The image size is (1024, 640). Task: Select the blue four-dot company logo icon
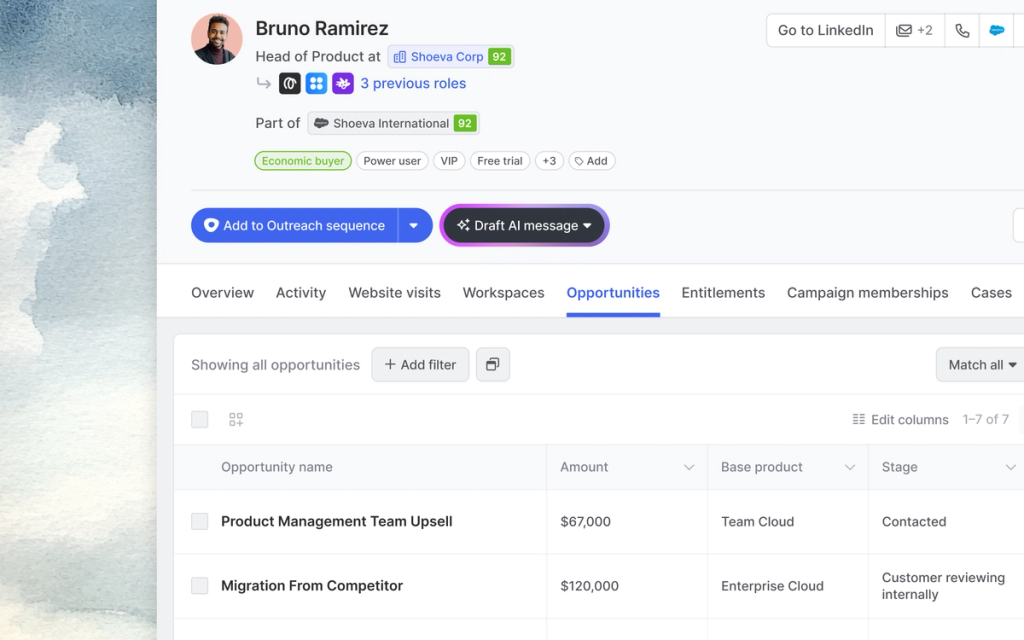click(x=316, y=83)
